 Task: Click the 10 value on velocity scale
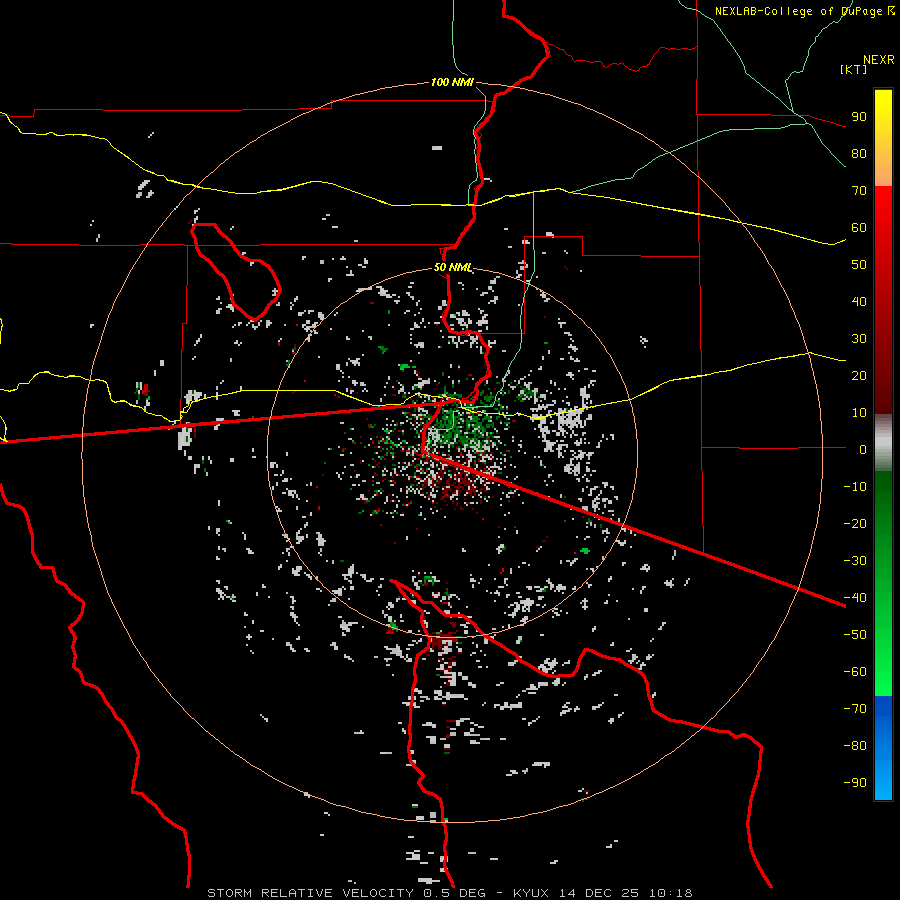(859, 413)
